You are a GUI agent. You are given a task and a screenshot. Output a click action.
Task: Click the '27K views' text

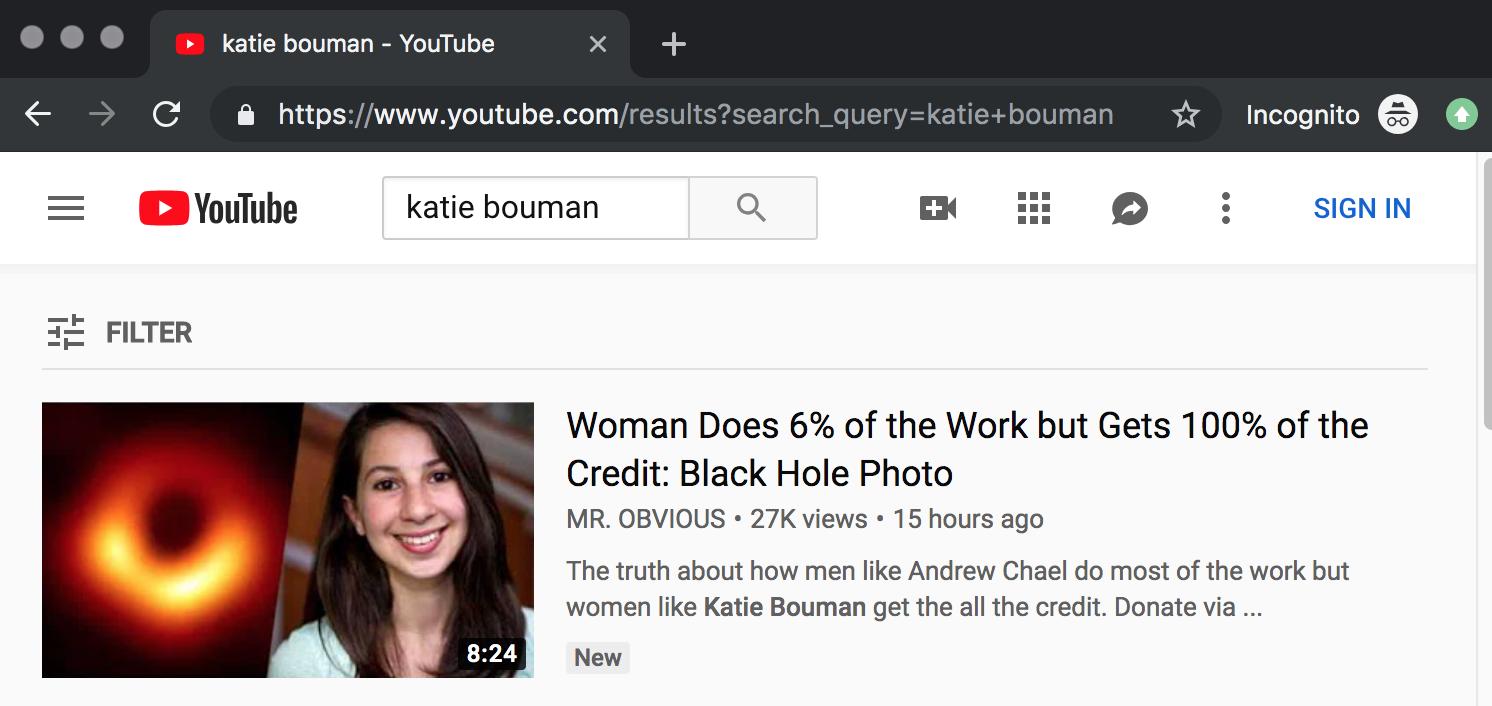809,519
